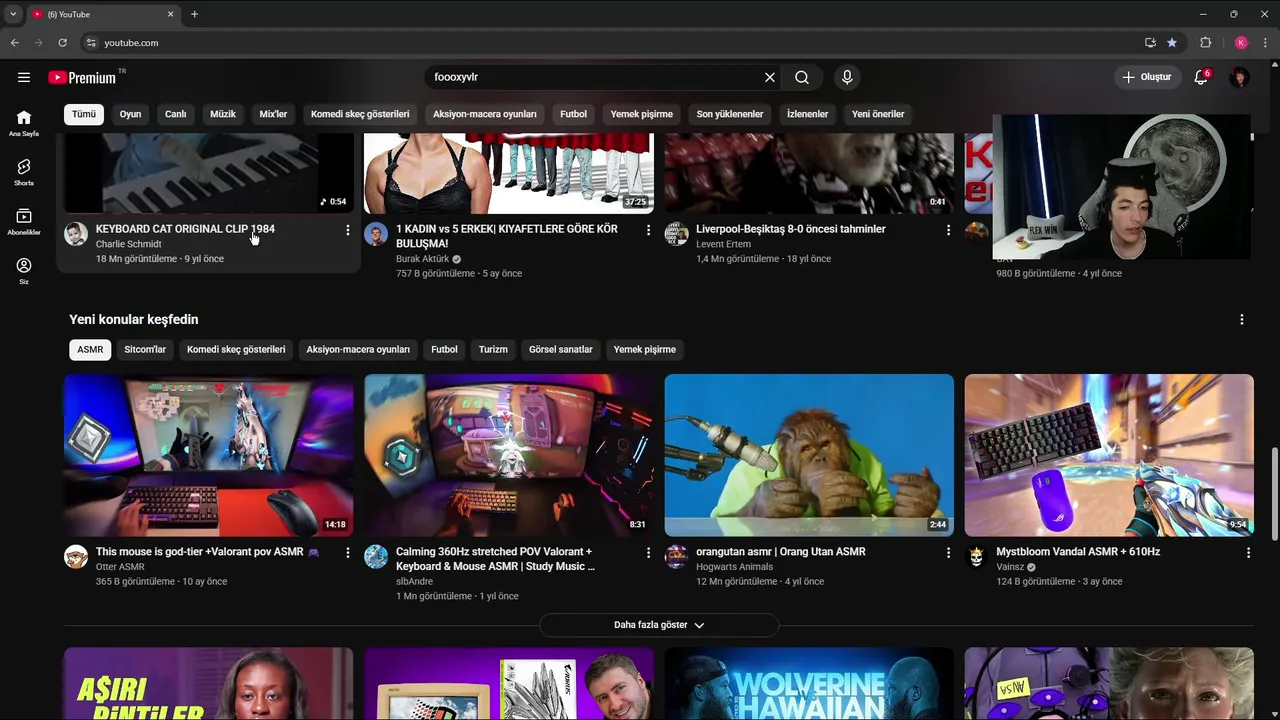The height and width of the screenshot is (720, 1280).
Task: Open options for Mystbloom Vandal ASMR video
Action: click(x=1248, y=553)
